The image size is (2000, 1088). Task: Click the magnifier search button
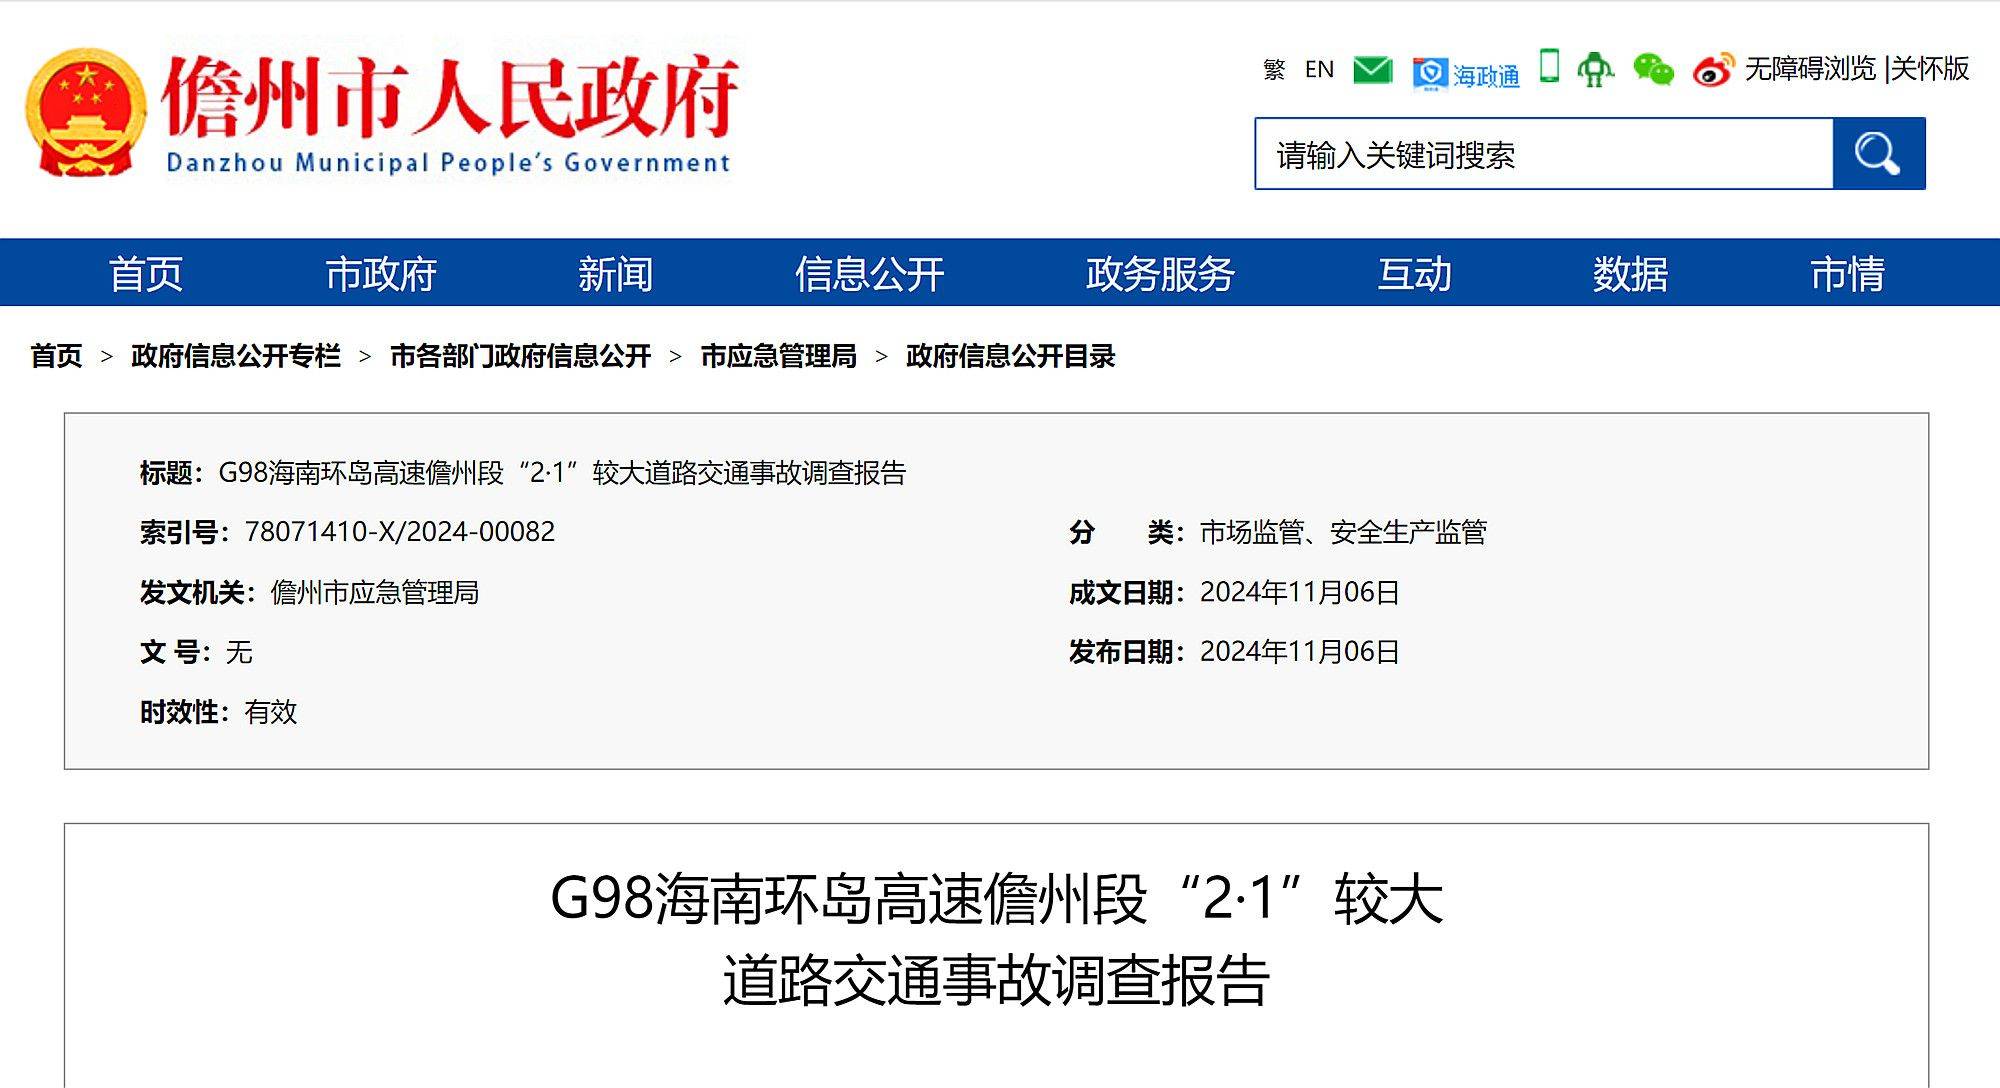[x=1878, y=153]
